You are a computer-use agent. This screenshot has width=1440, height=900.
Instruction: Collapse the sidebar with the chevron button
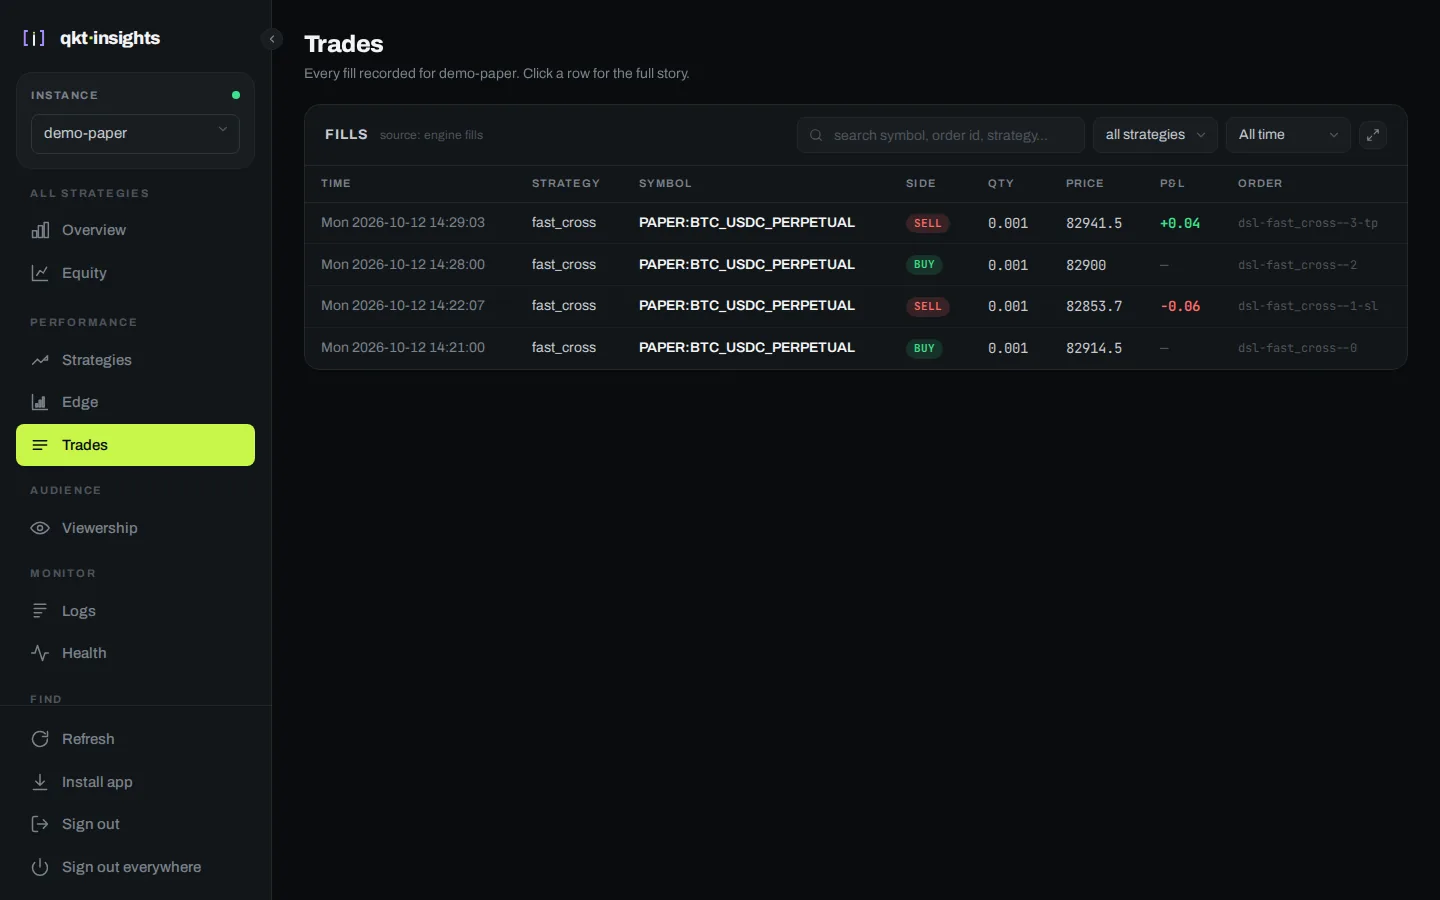[x=272, y=39]
